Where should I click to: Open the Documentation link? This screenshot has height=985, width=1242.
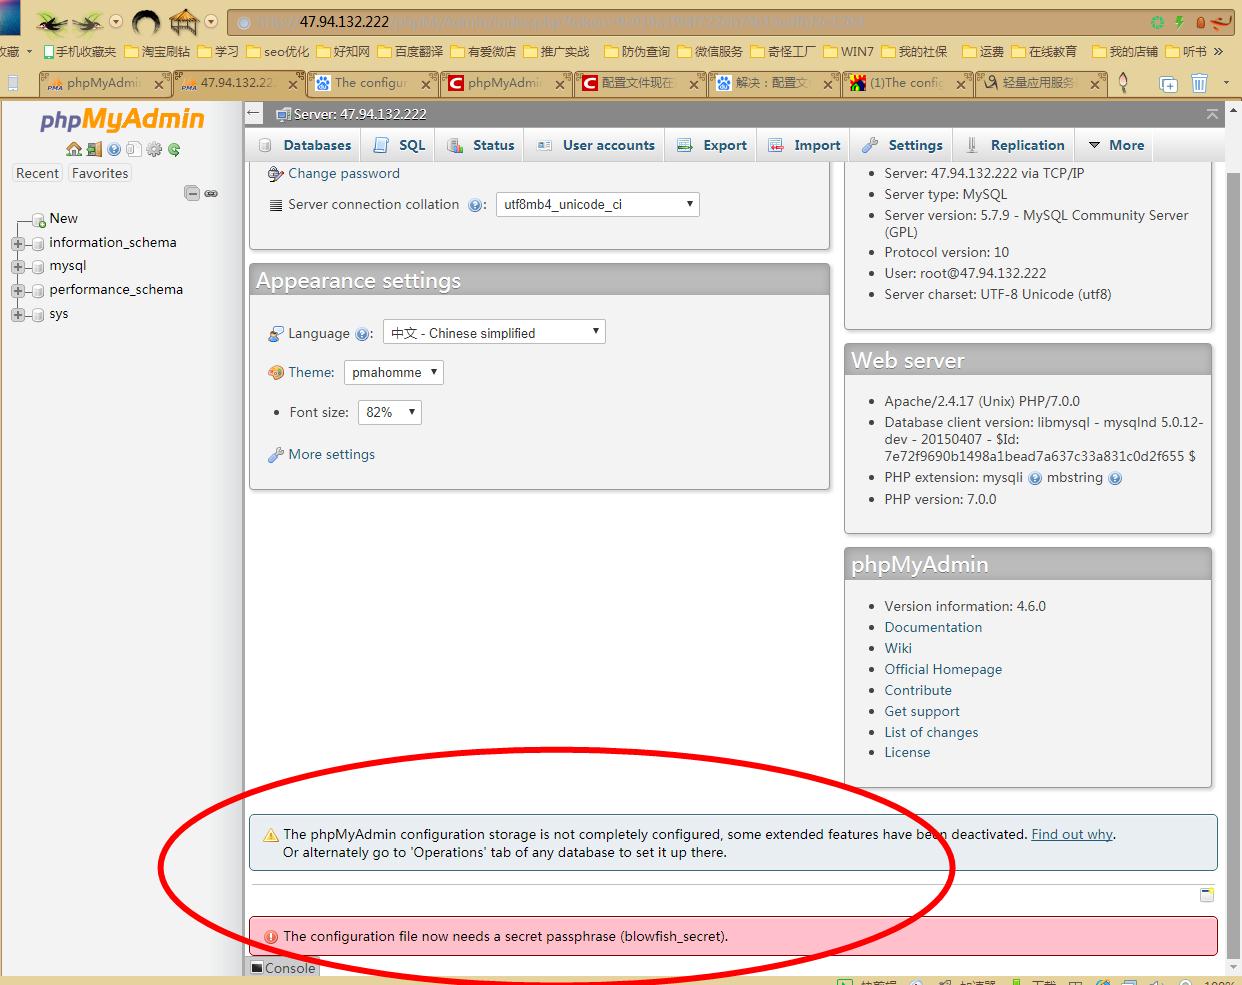pos(933,628)
